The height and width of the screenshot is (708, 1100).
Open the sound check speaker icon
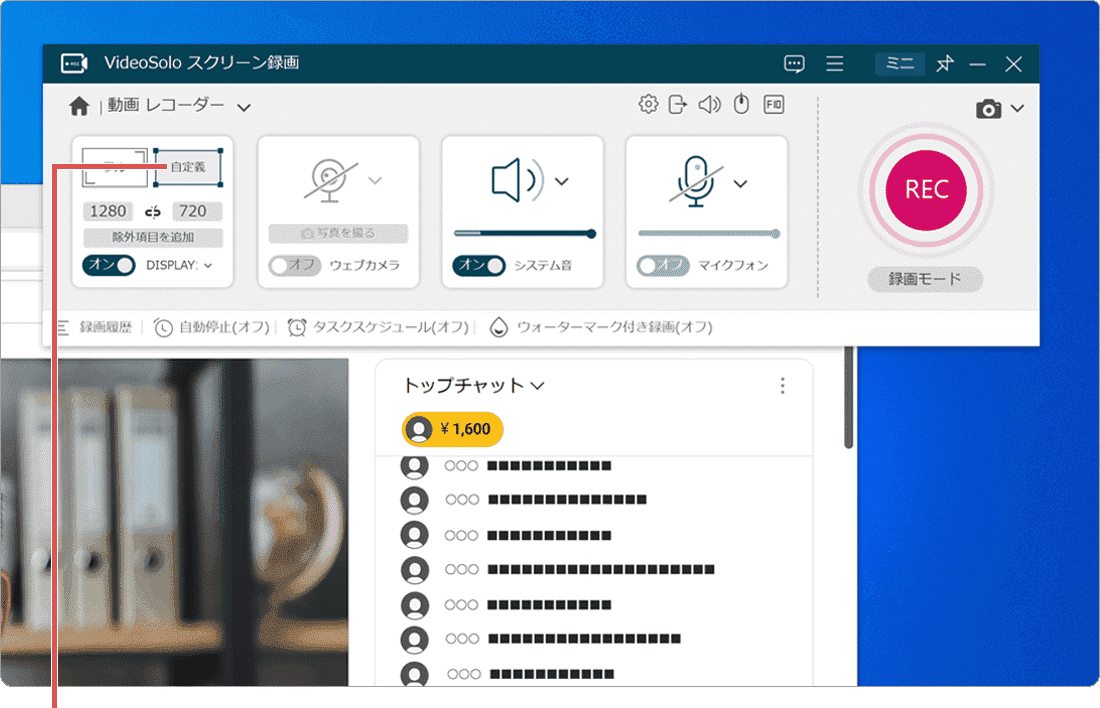point(710,103)
